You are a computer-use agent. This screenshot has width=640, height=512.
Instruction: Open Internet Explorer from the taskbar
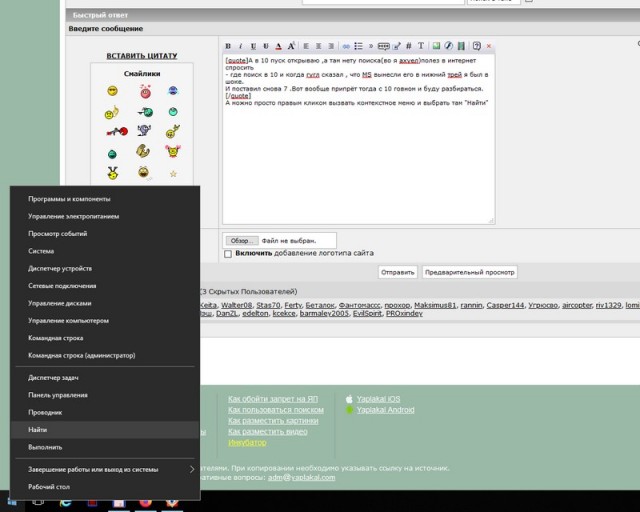coord(65,503)
